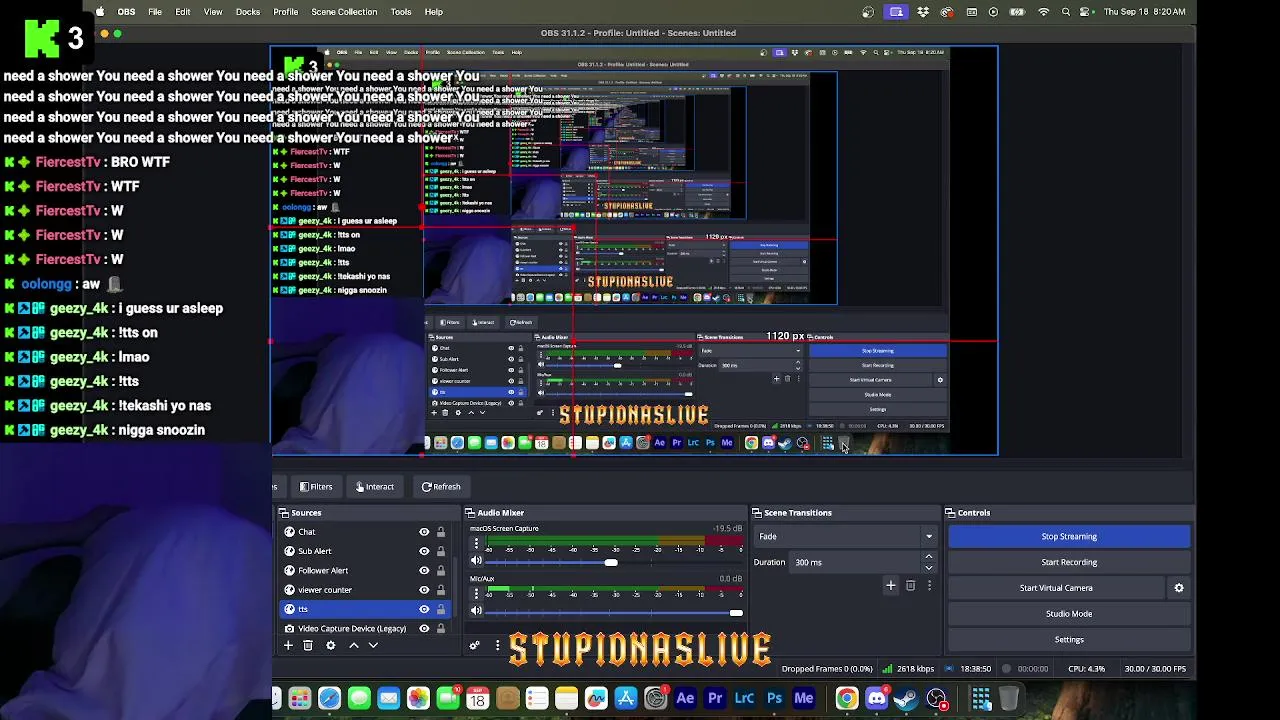Screen dimensions: 1280x720
Task: Open the View menu
Action: [x=213, y=12]
